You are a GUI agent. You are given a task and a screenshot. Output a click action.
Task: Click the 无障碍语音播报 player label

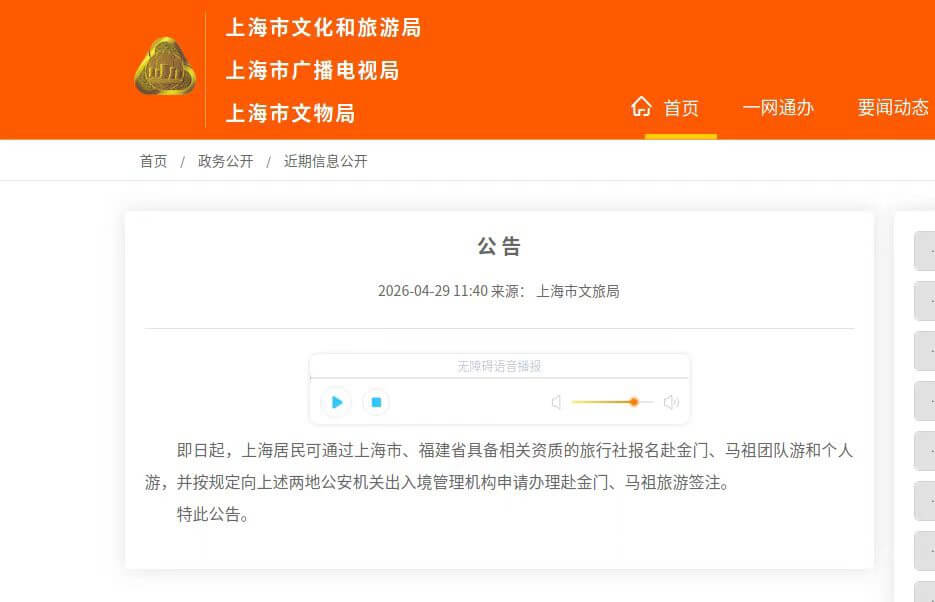tap(499, 366)
